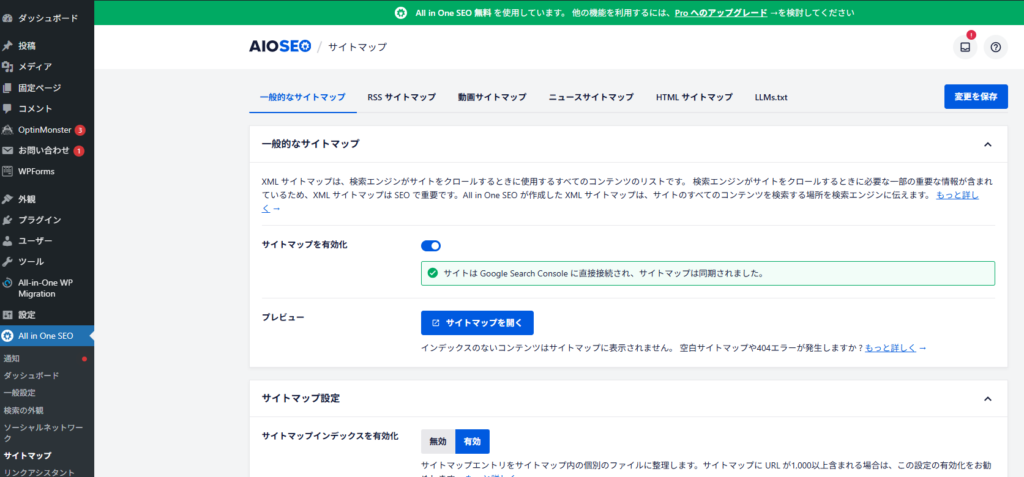Open the ユーザー person icon in sidebar
1024x477 pixels.
(8, 241)
